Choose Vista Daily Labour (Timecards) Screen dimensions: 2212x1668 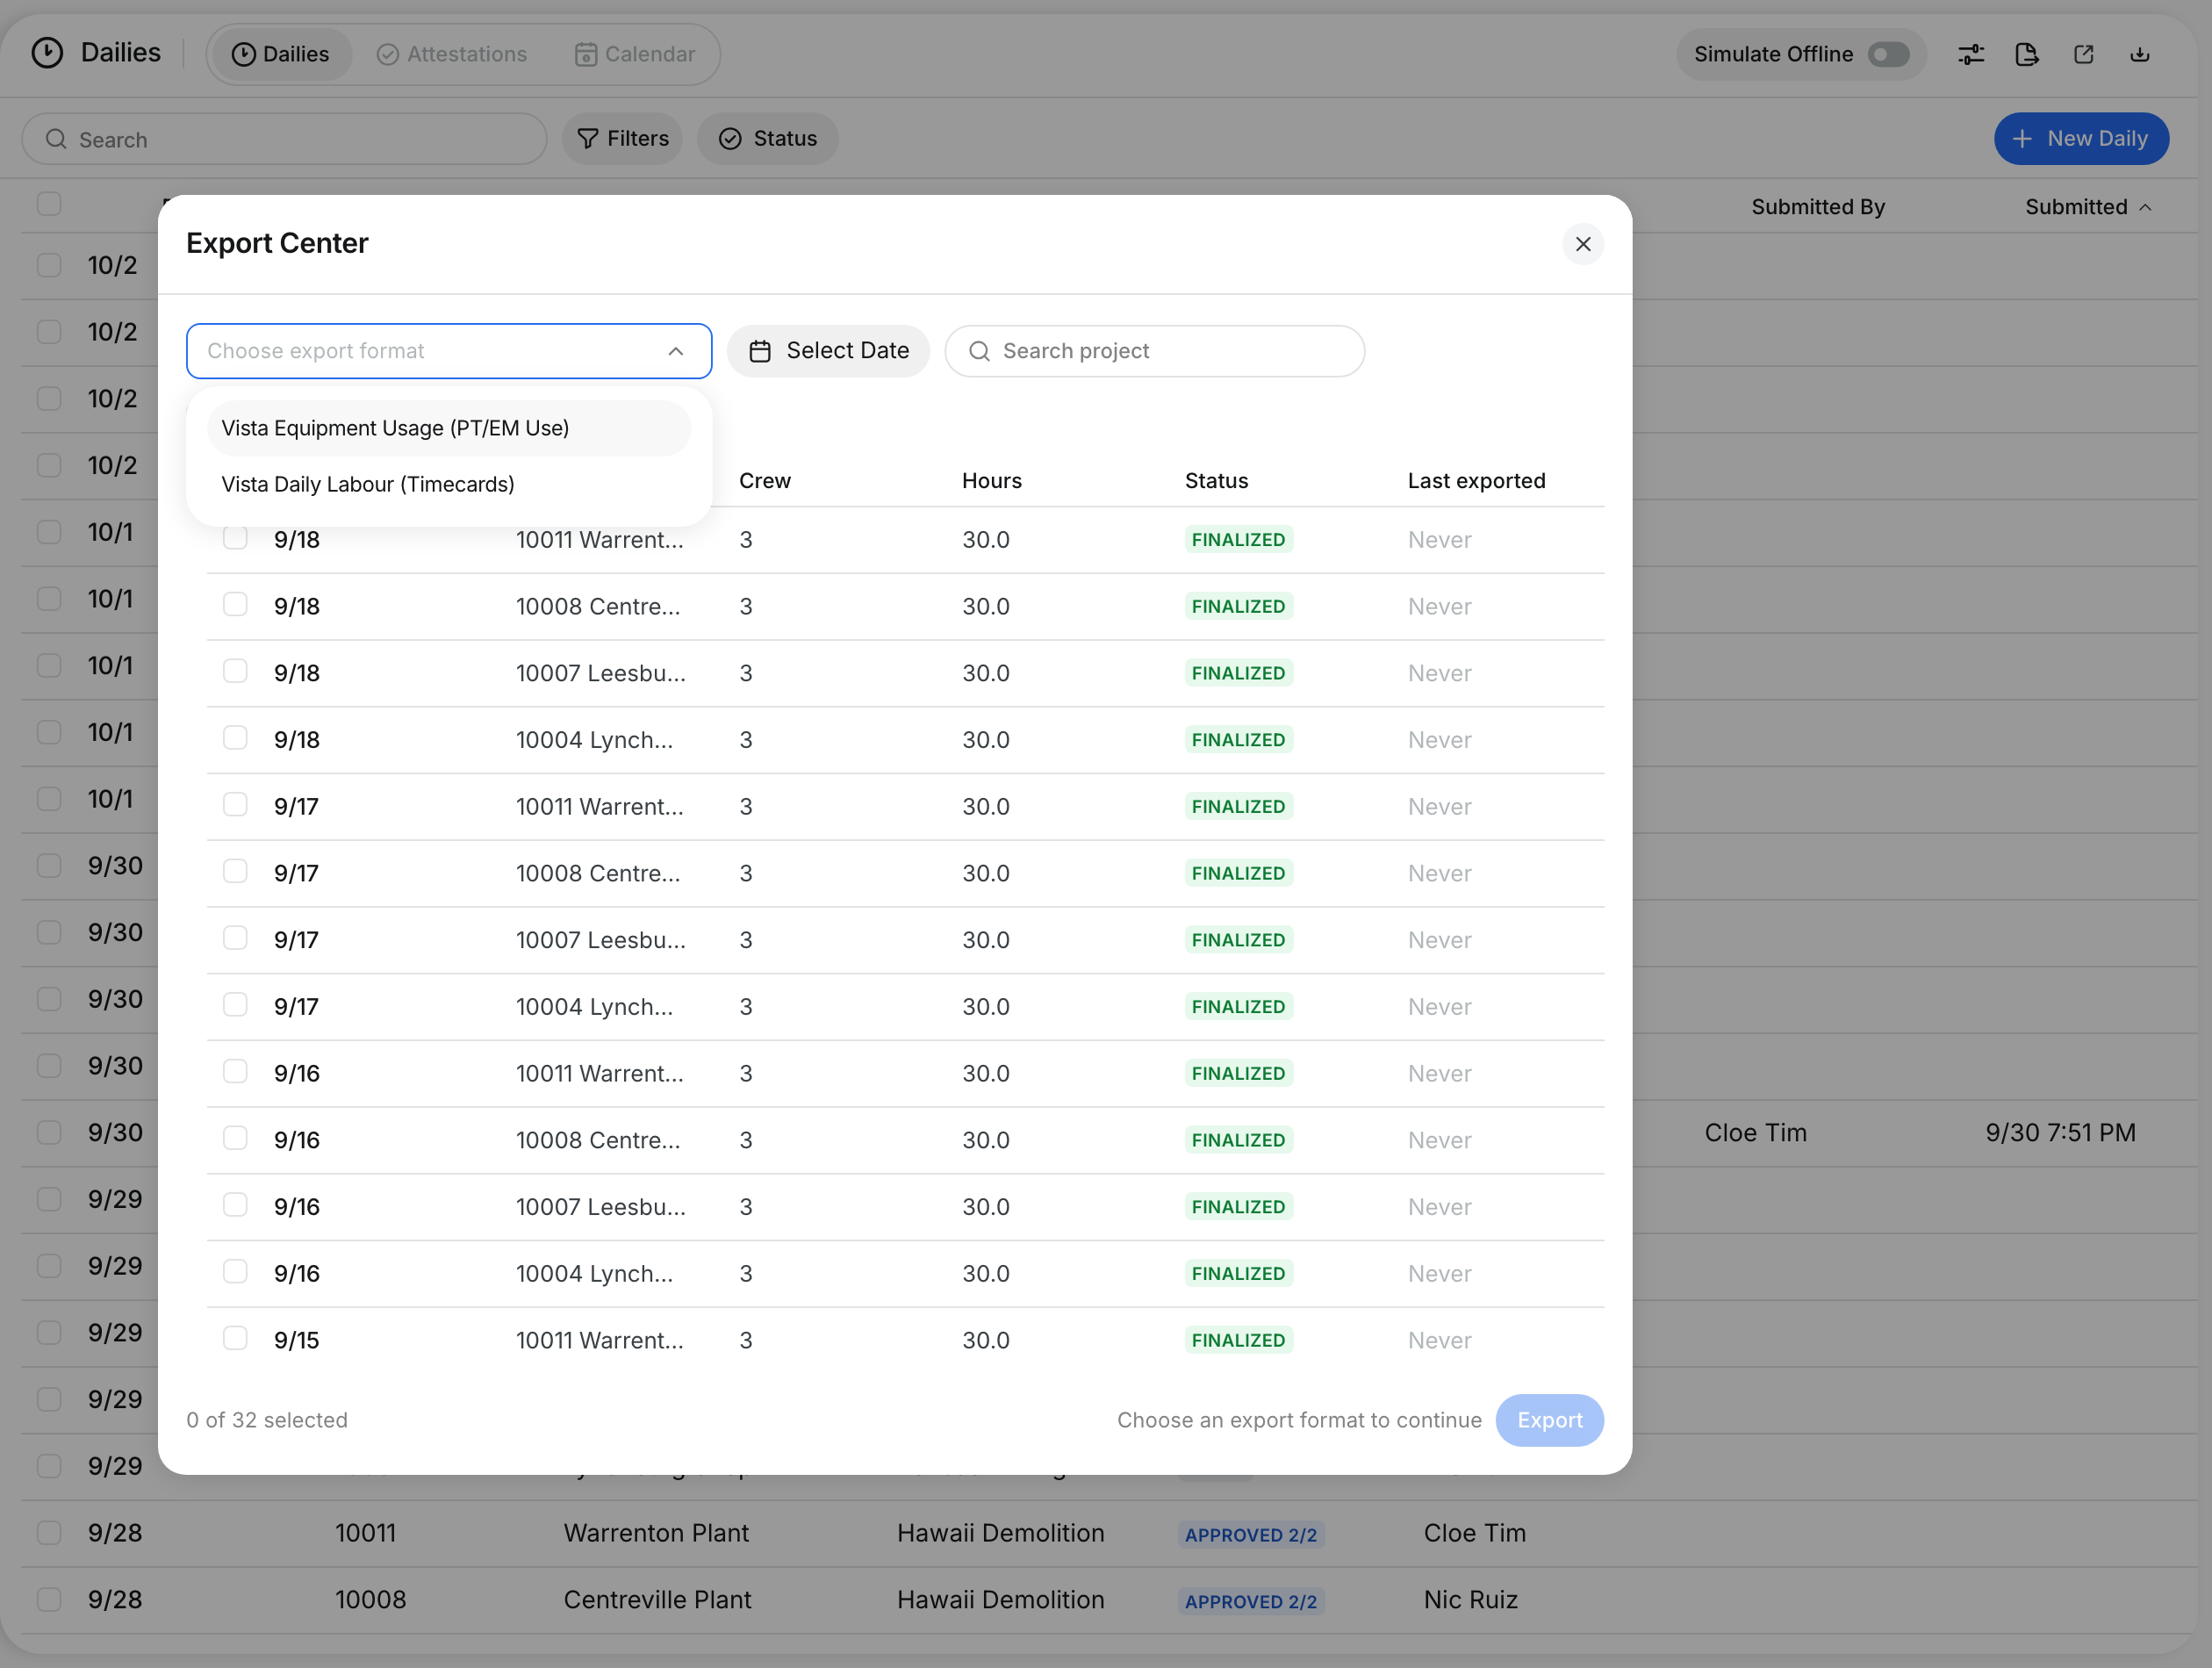tap(449, 484)
